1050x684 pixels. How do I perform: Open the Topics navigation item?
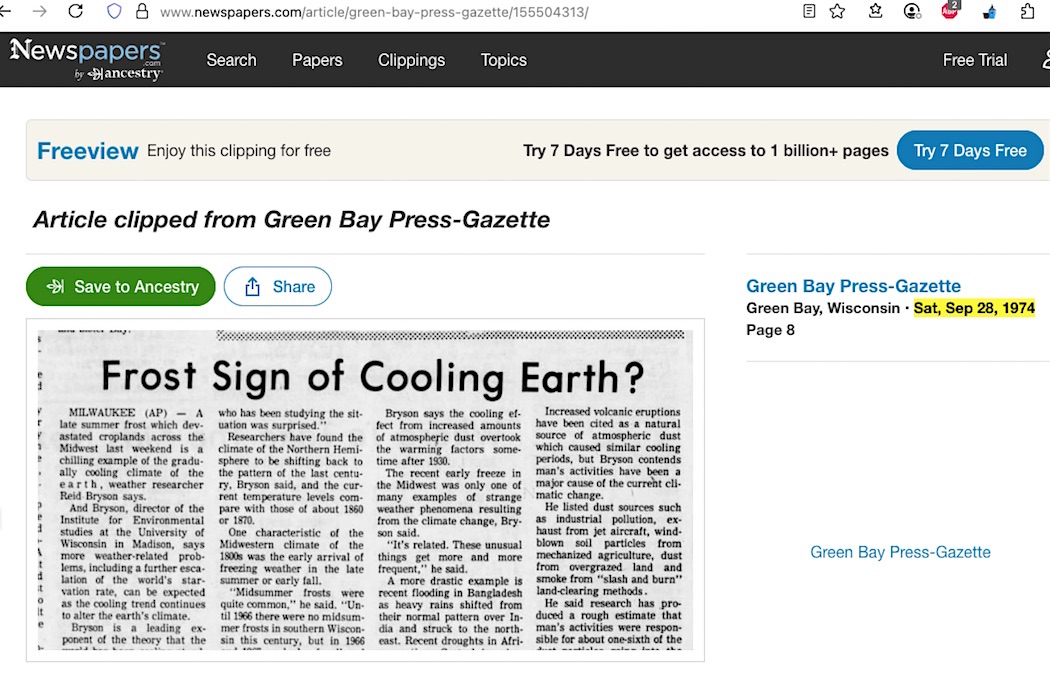[x=503, y=60]
